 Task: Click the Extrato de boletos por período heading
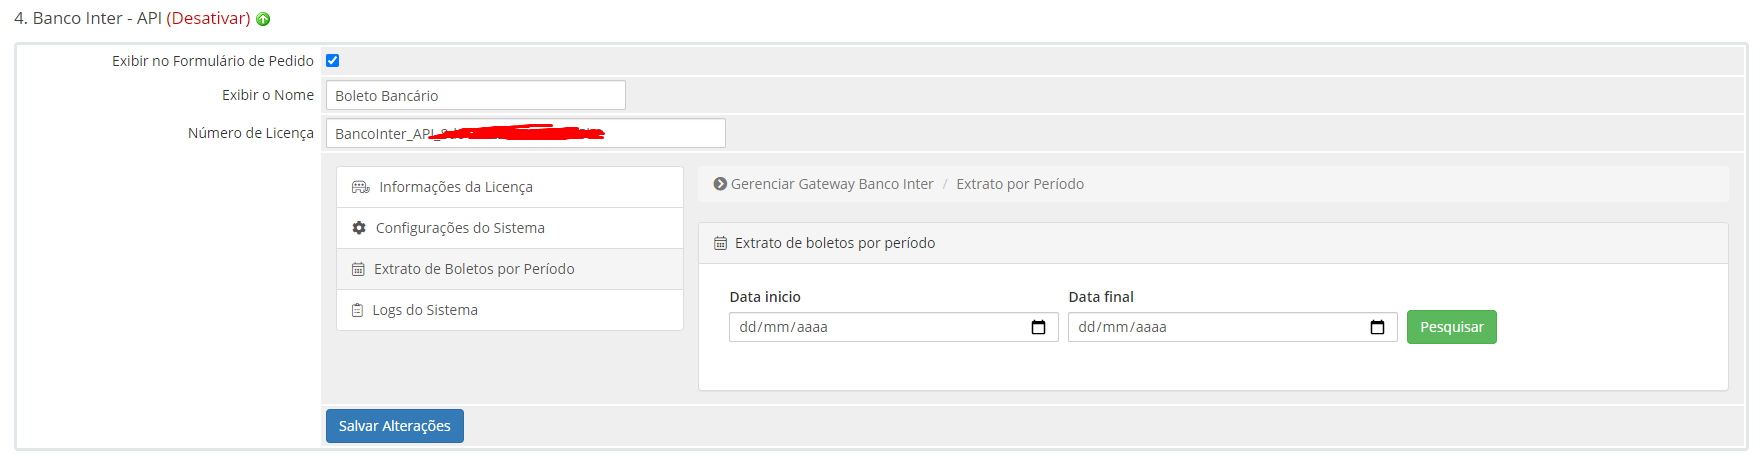tap(835, 243)
